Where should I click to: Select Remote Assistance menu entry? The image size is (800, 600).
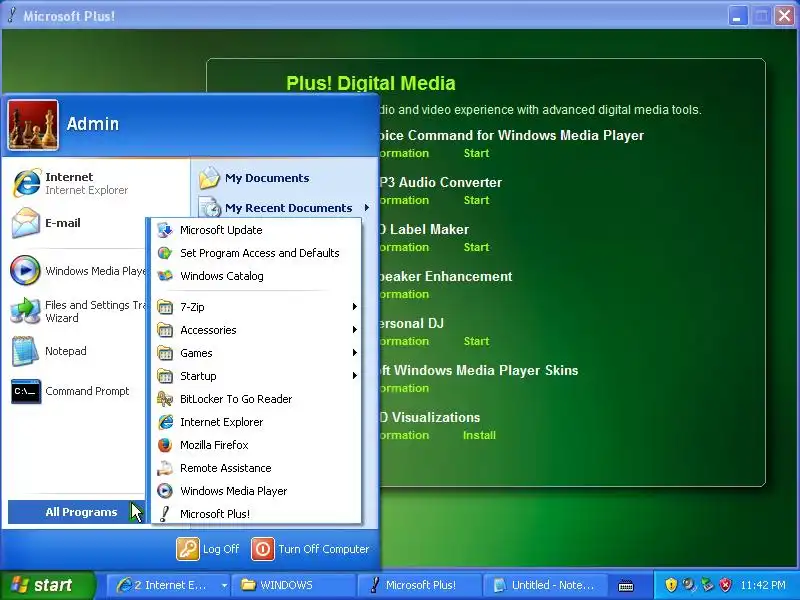(256, 468)
